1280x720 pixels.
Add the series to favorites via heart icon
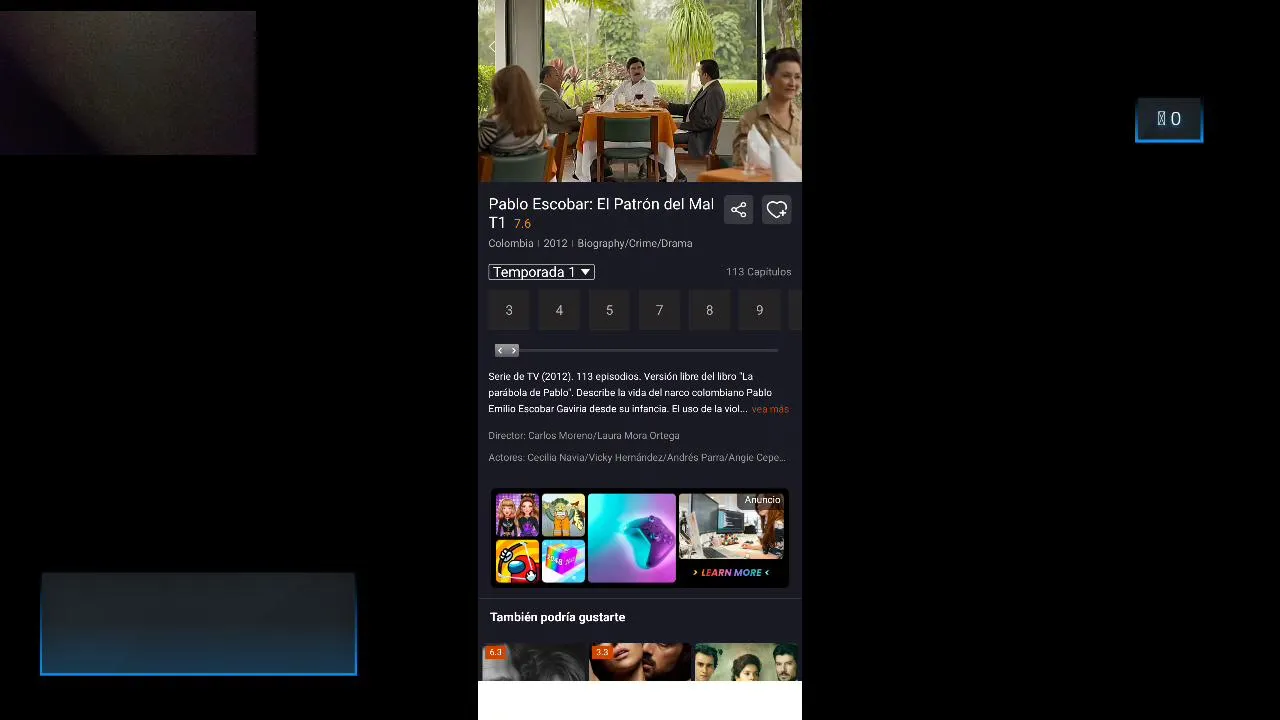point(777,210)
